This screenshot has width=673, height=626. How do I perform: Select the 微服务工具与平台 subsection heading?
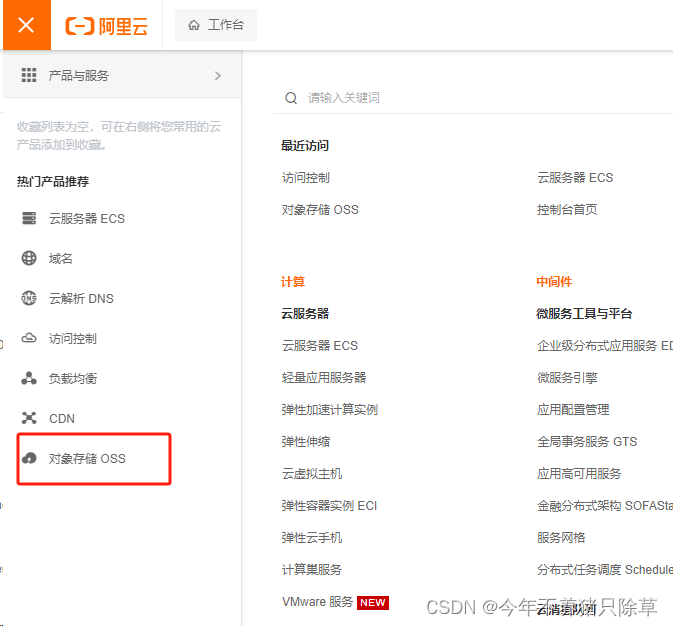point(584,313)
